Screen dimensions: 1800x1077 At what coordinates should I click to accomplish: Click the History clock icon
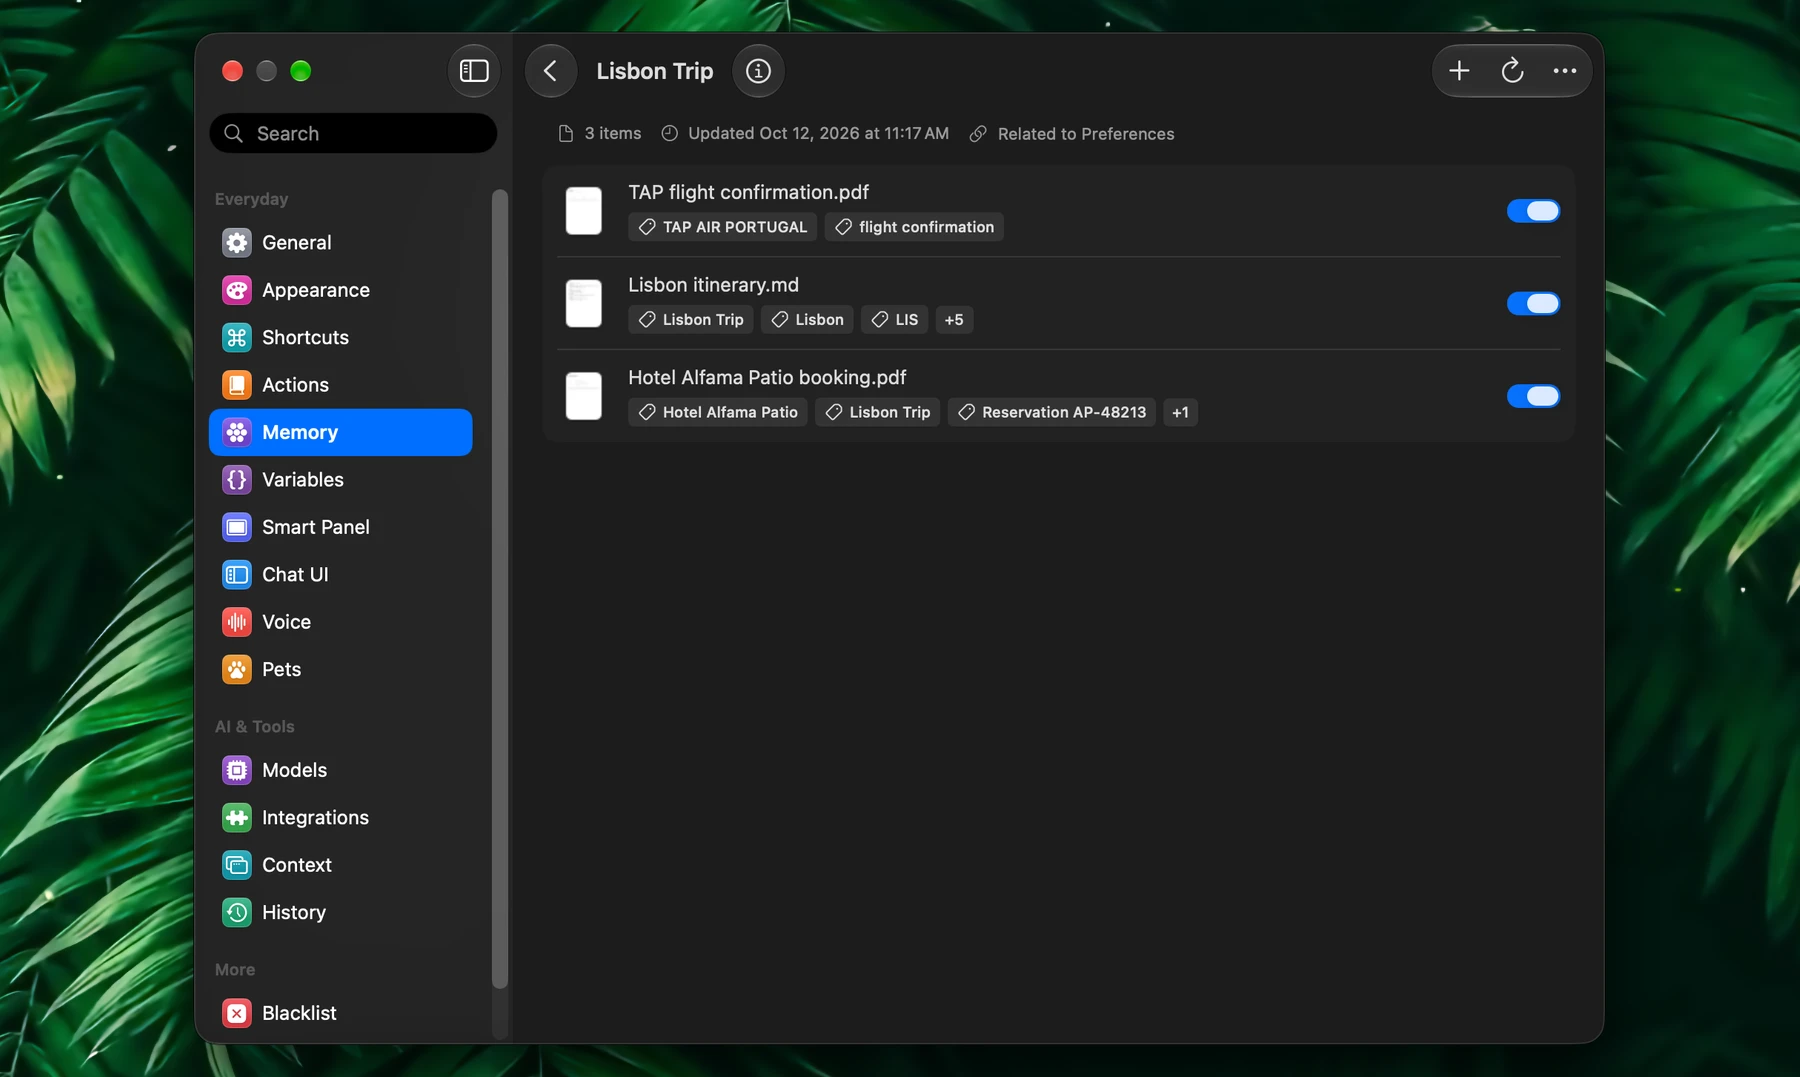tap(237, 912)
